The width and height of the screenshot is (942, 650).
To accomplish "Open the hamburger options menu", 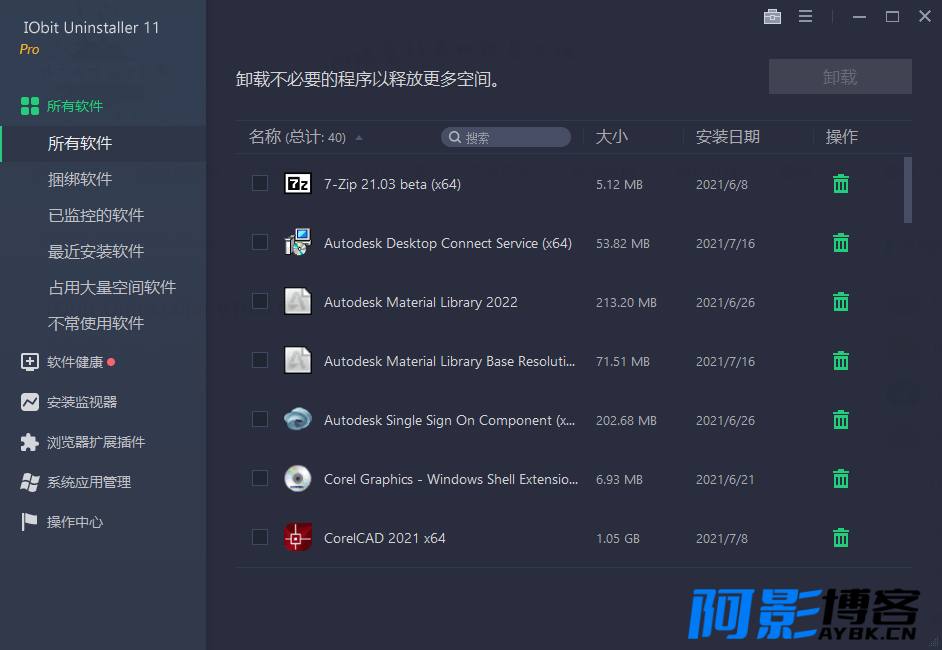I will [x=805, y=16].
